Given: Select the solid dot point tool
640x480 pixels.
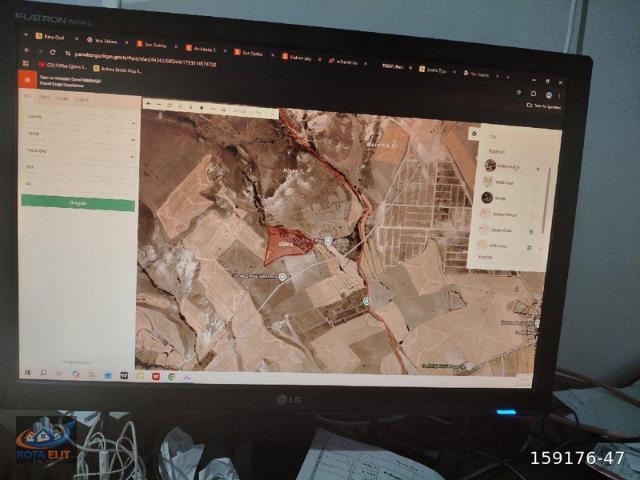Looking at the screenshot, I should tap(202, 108).
